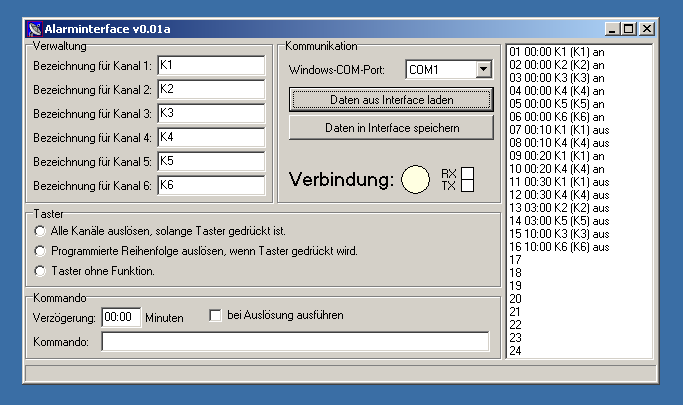
Task: Open the Windows-COM-Port dropdown arrow
Action: pos(484,70)
